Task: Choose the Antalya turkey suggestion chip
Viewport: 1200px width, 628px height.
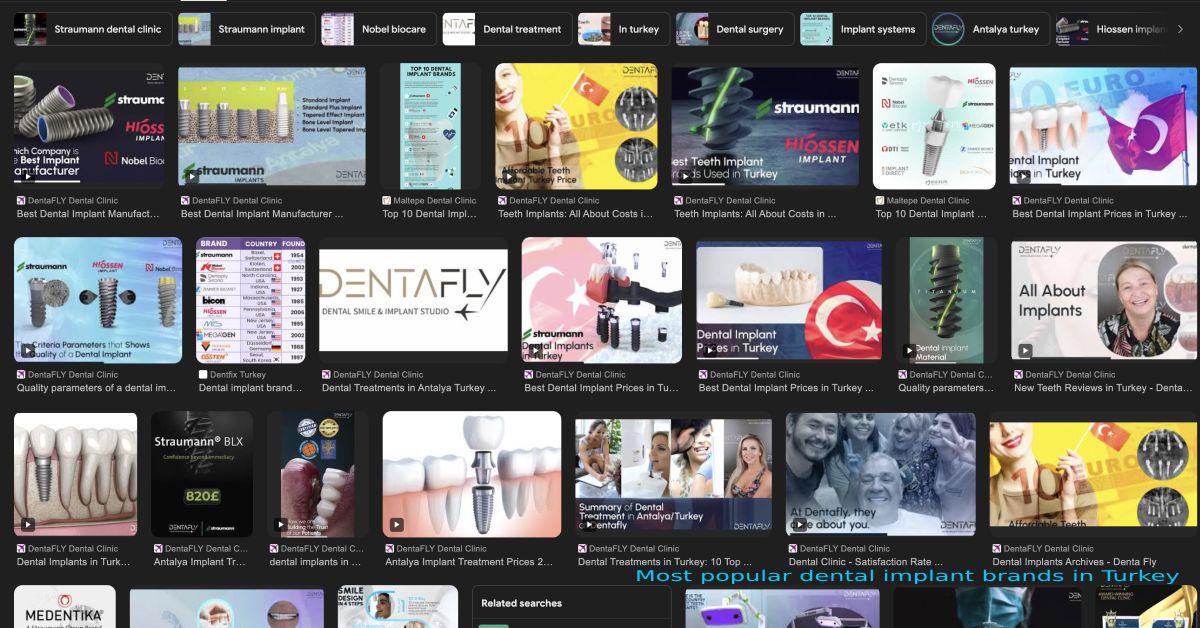Action: tap(991, 29)
